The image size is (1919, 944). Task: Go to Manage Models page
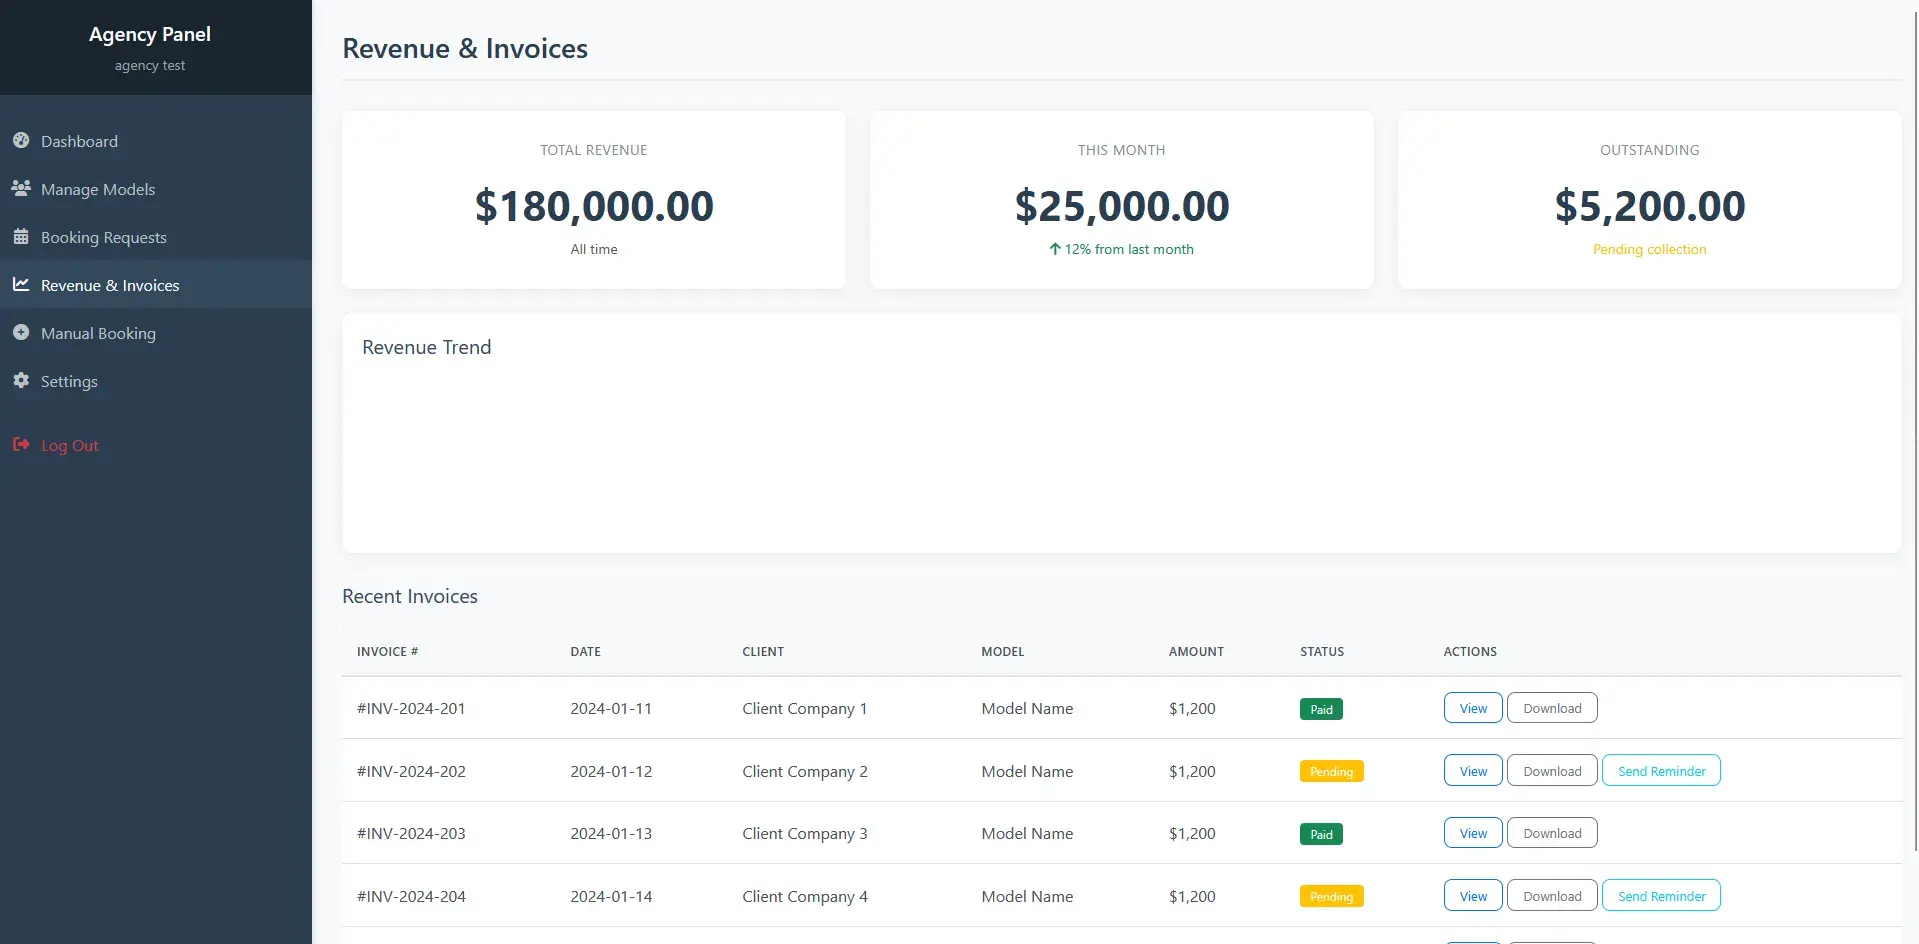coord(98,190)
